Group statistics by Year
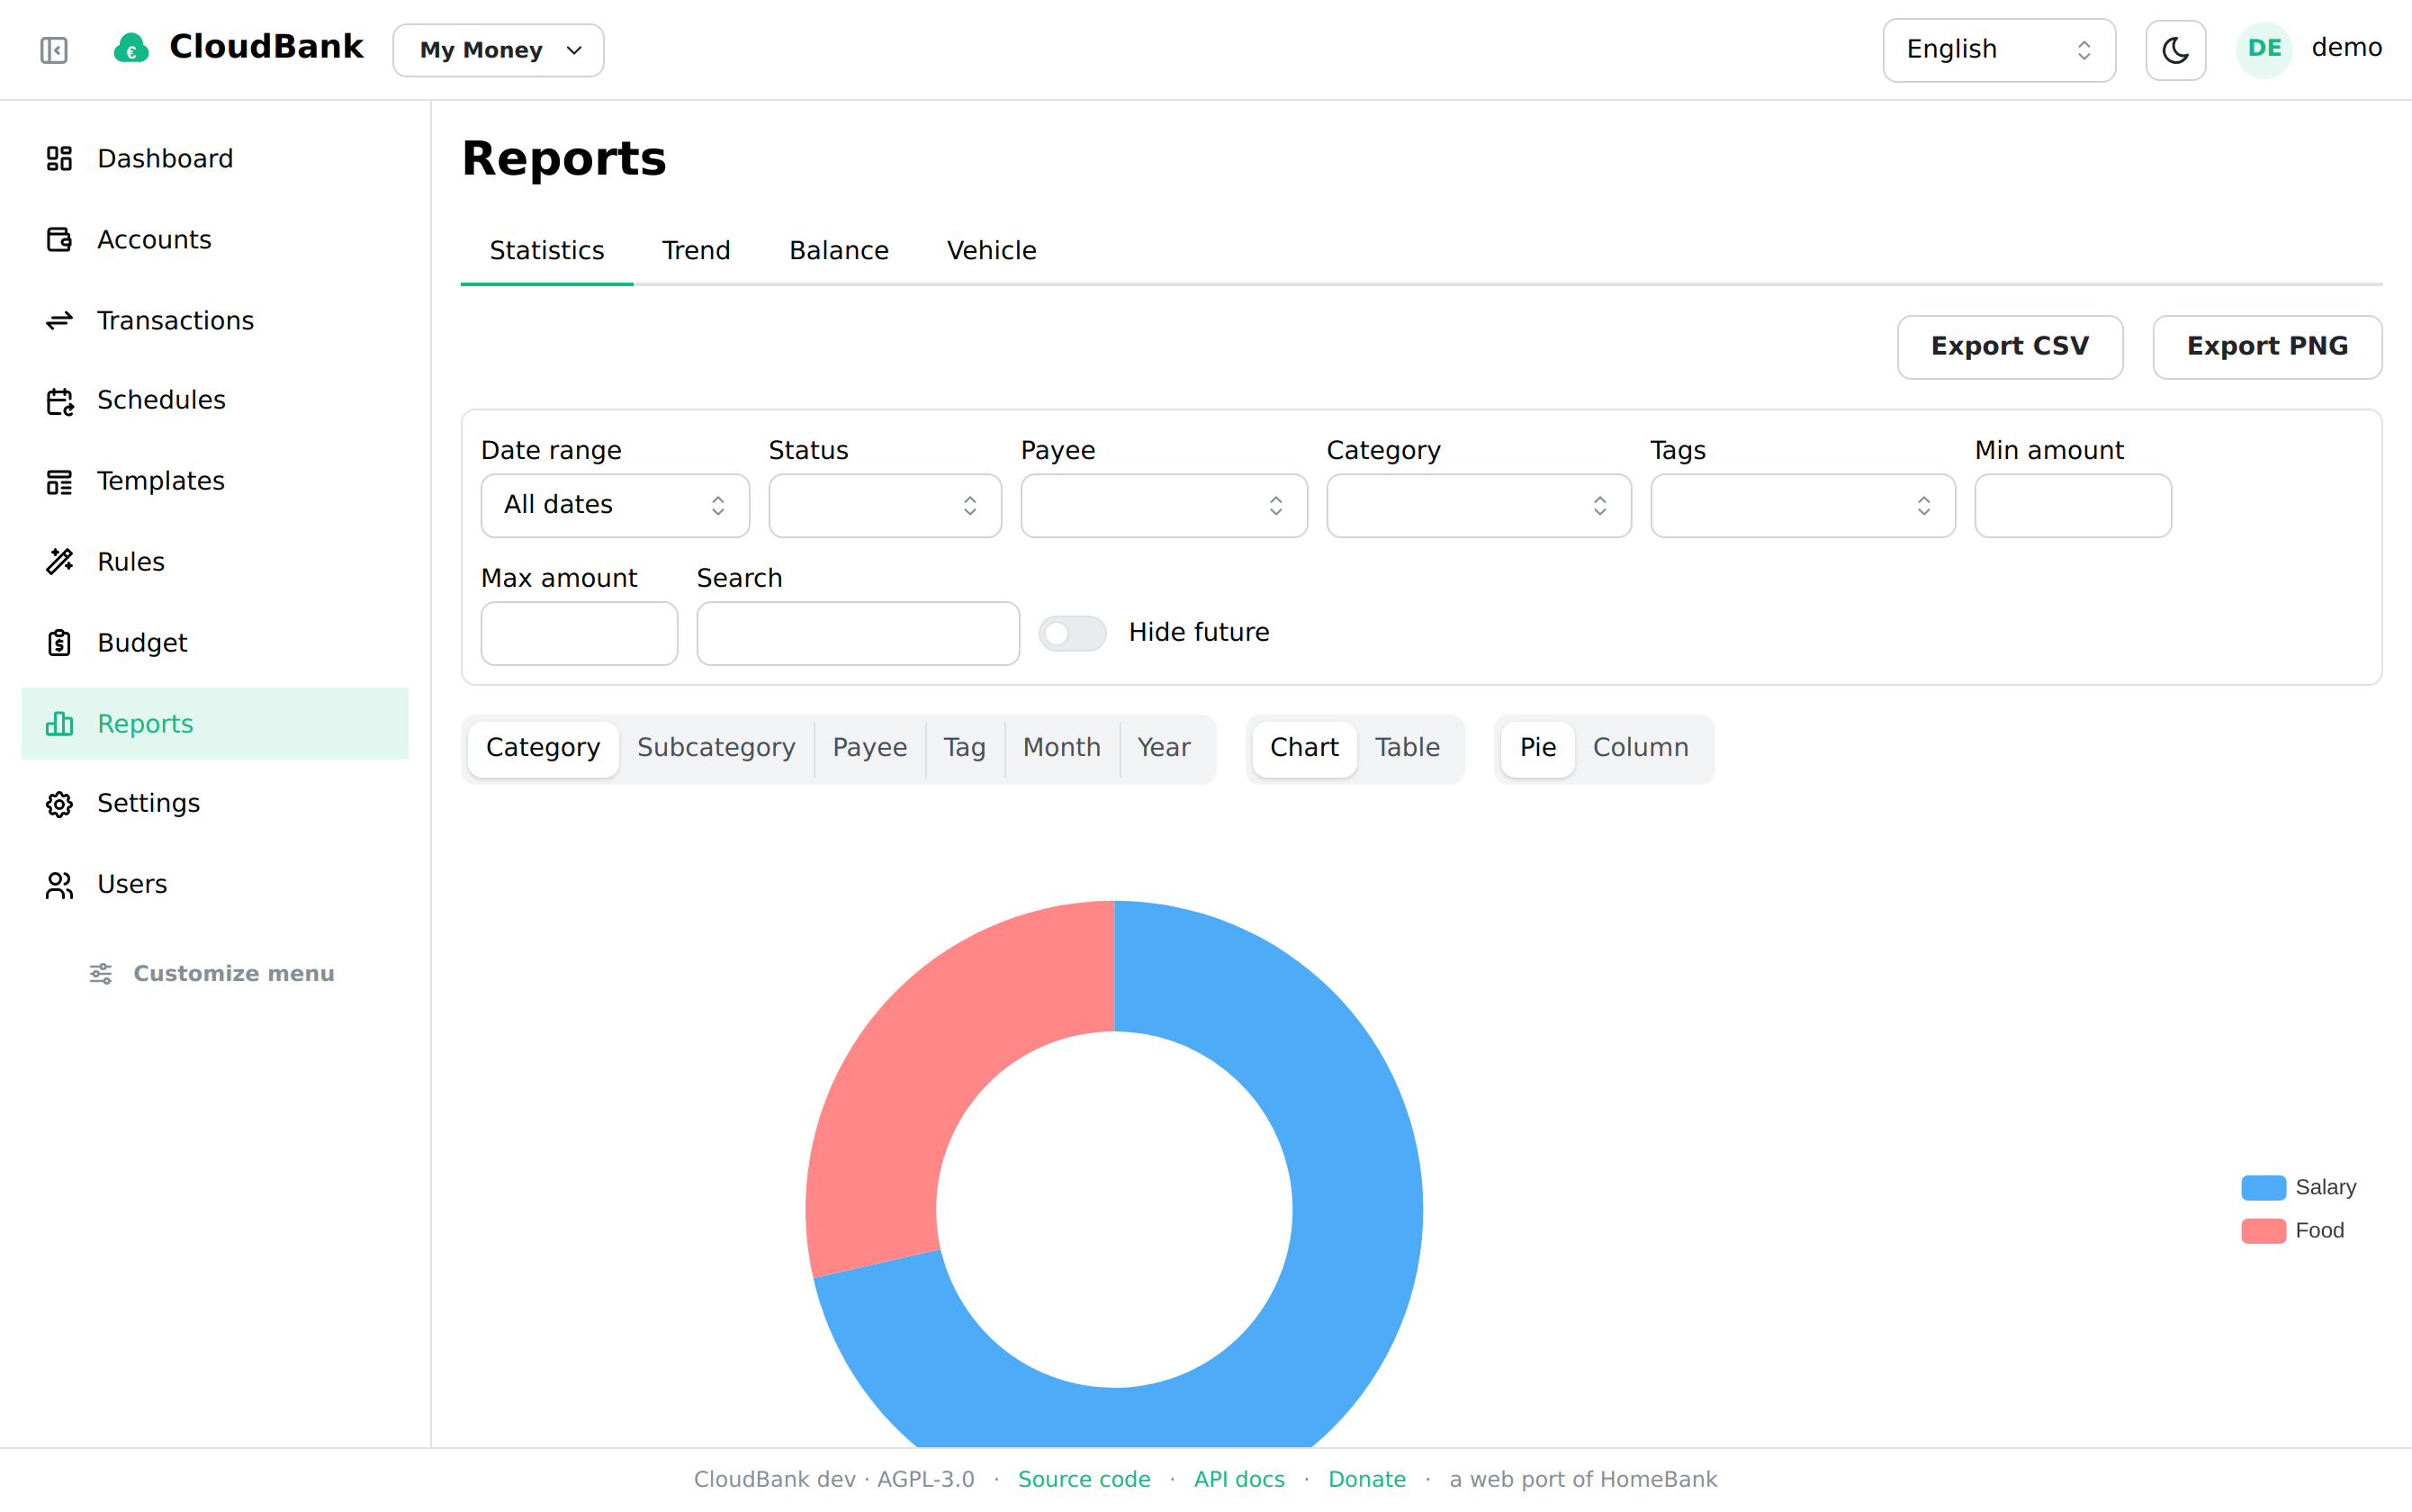Image resolution: width=2412 pixels, height=1512 pixels. 1164,748
